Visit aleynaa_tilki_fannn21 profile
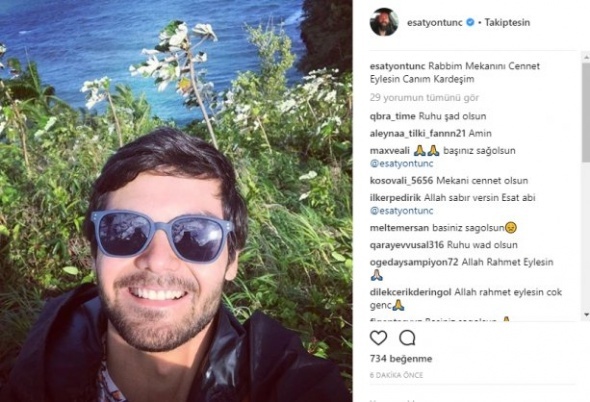The image size is (590, 402). tap(418, 133)
